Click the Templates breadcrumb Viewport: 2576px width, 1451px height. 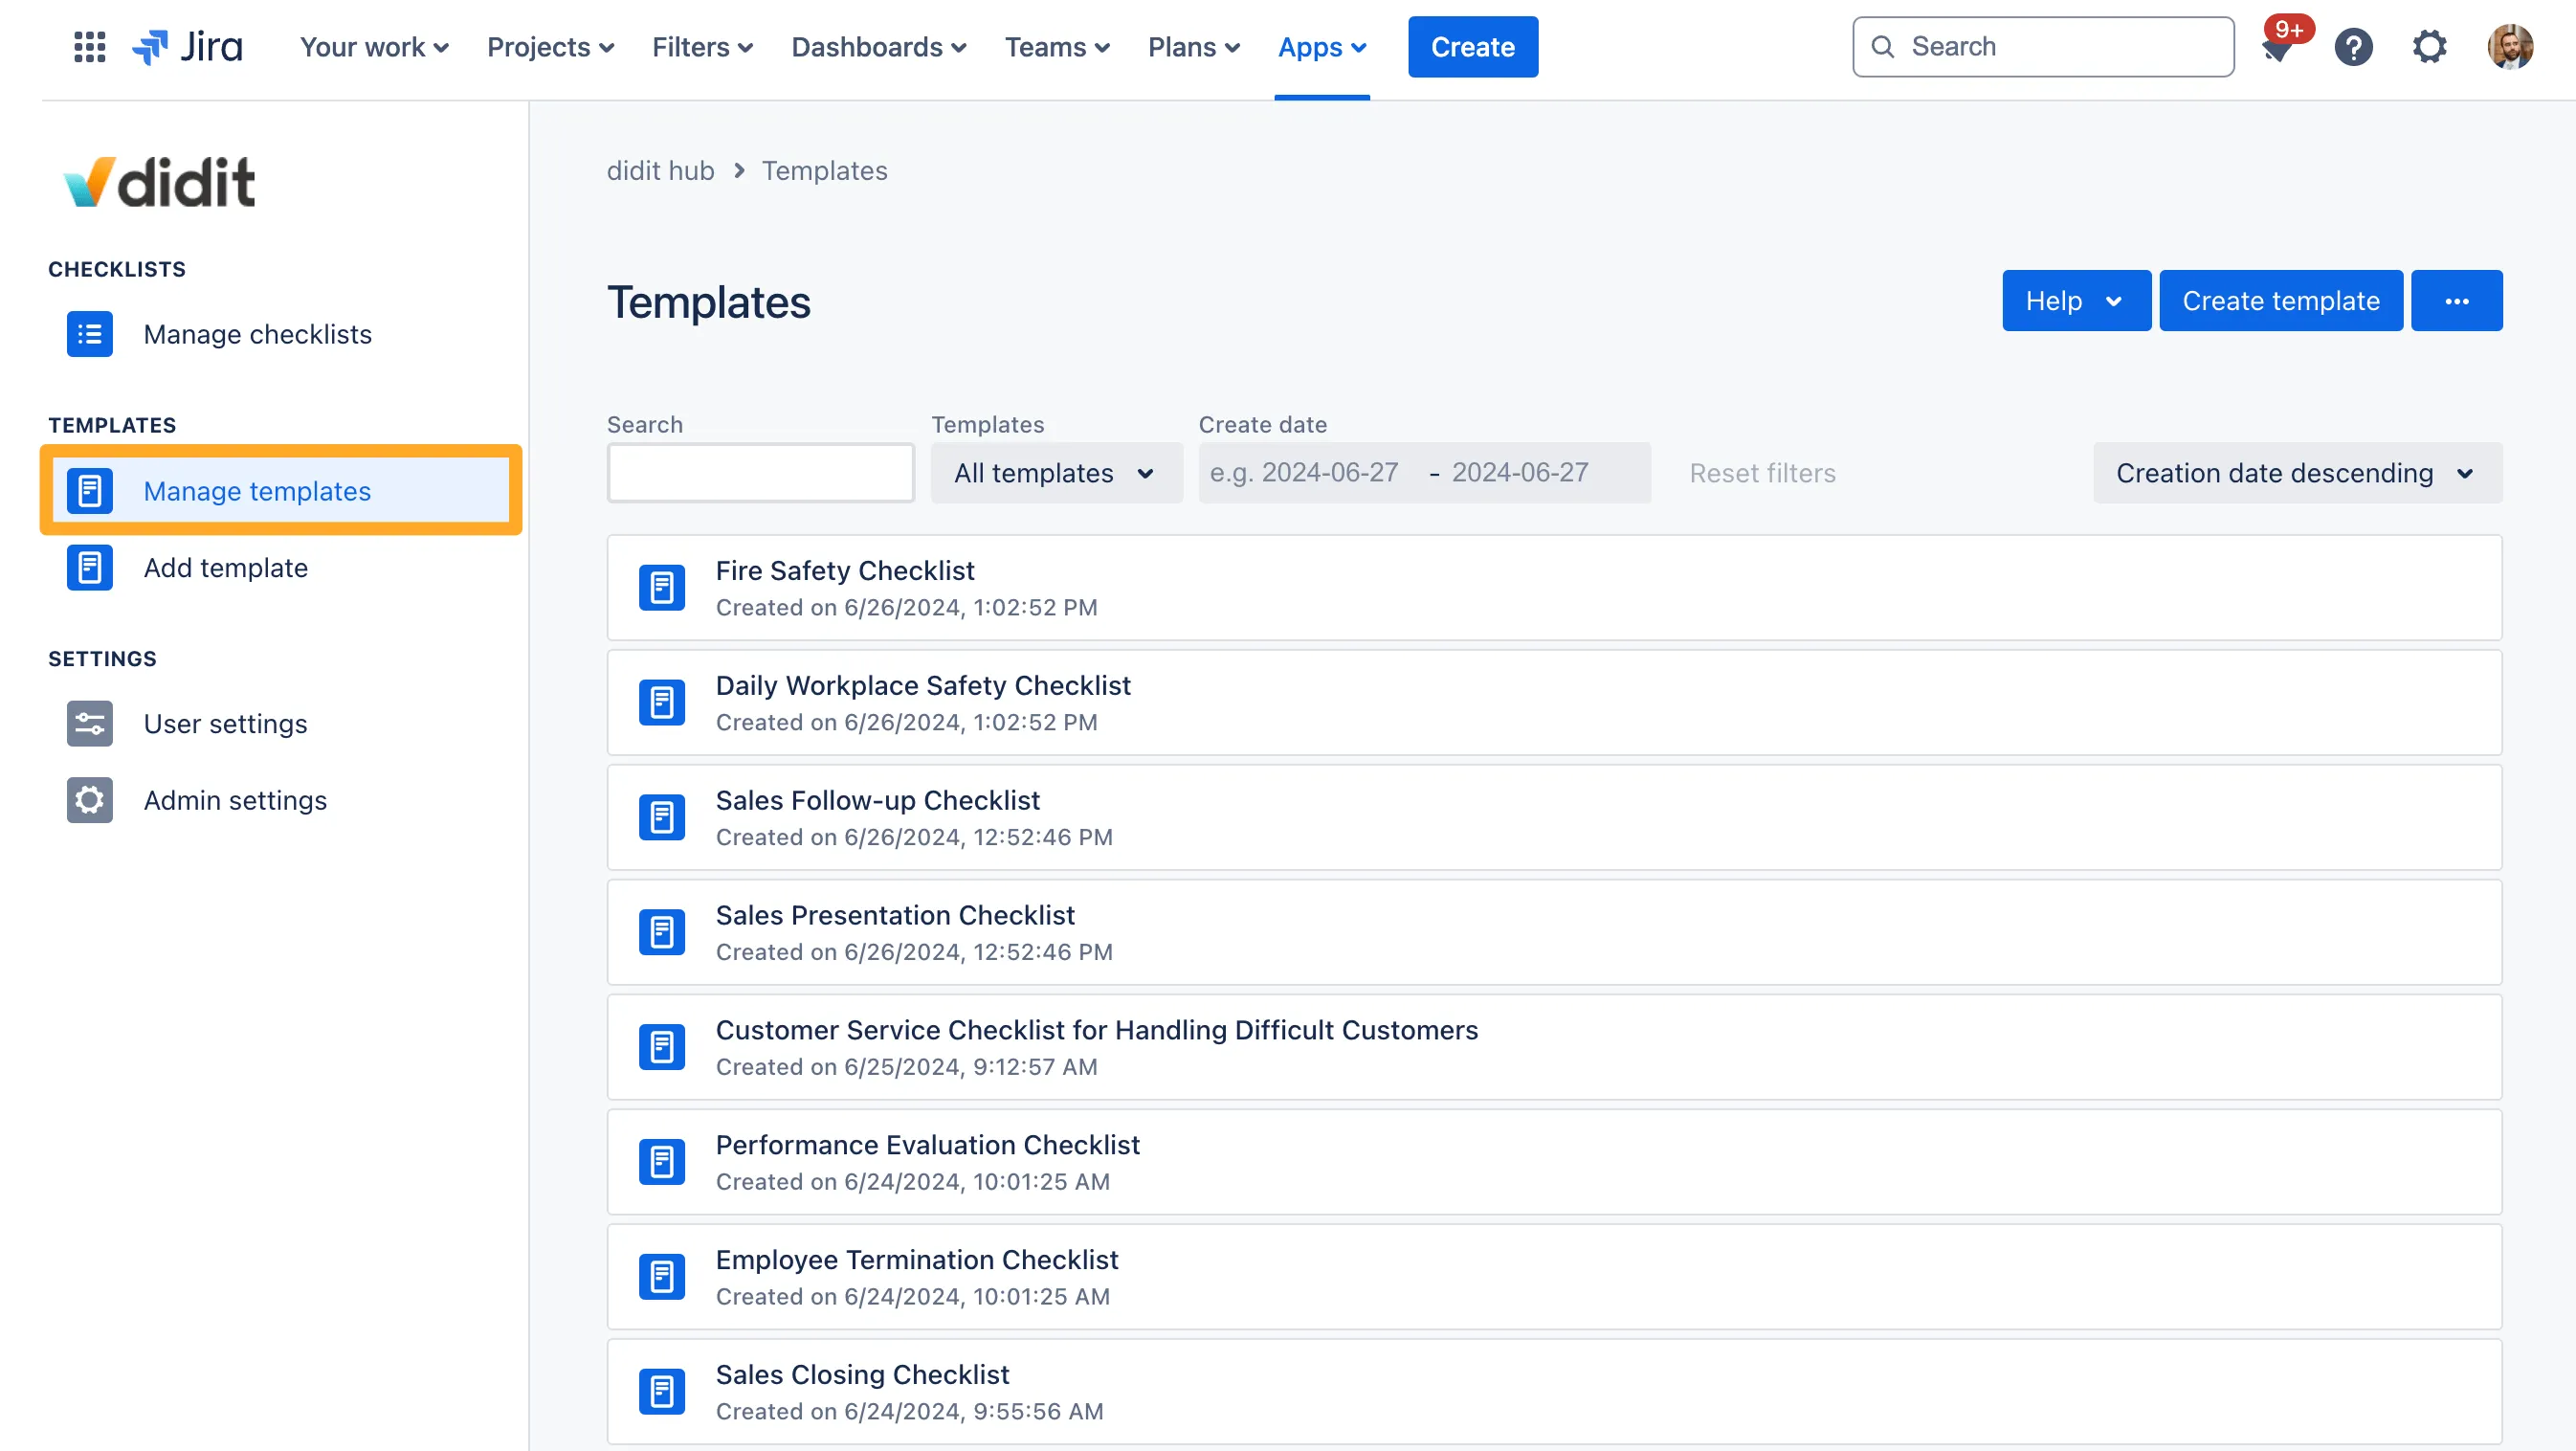tap(824, 171)
